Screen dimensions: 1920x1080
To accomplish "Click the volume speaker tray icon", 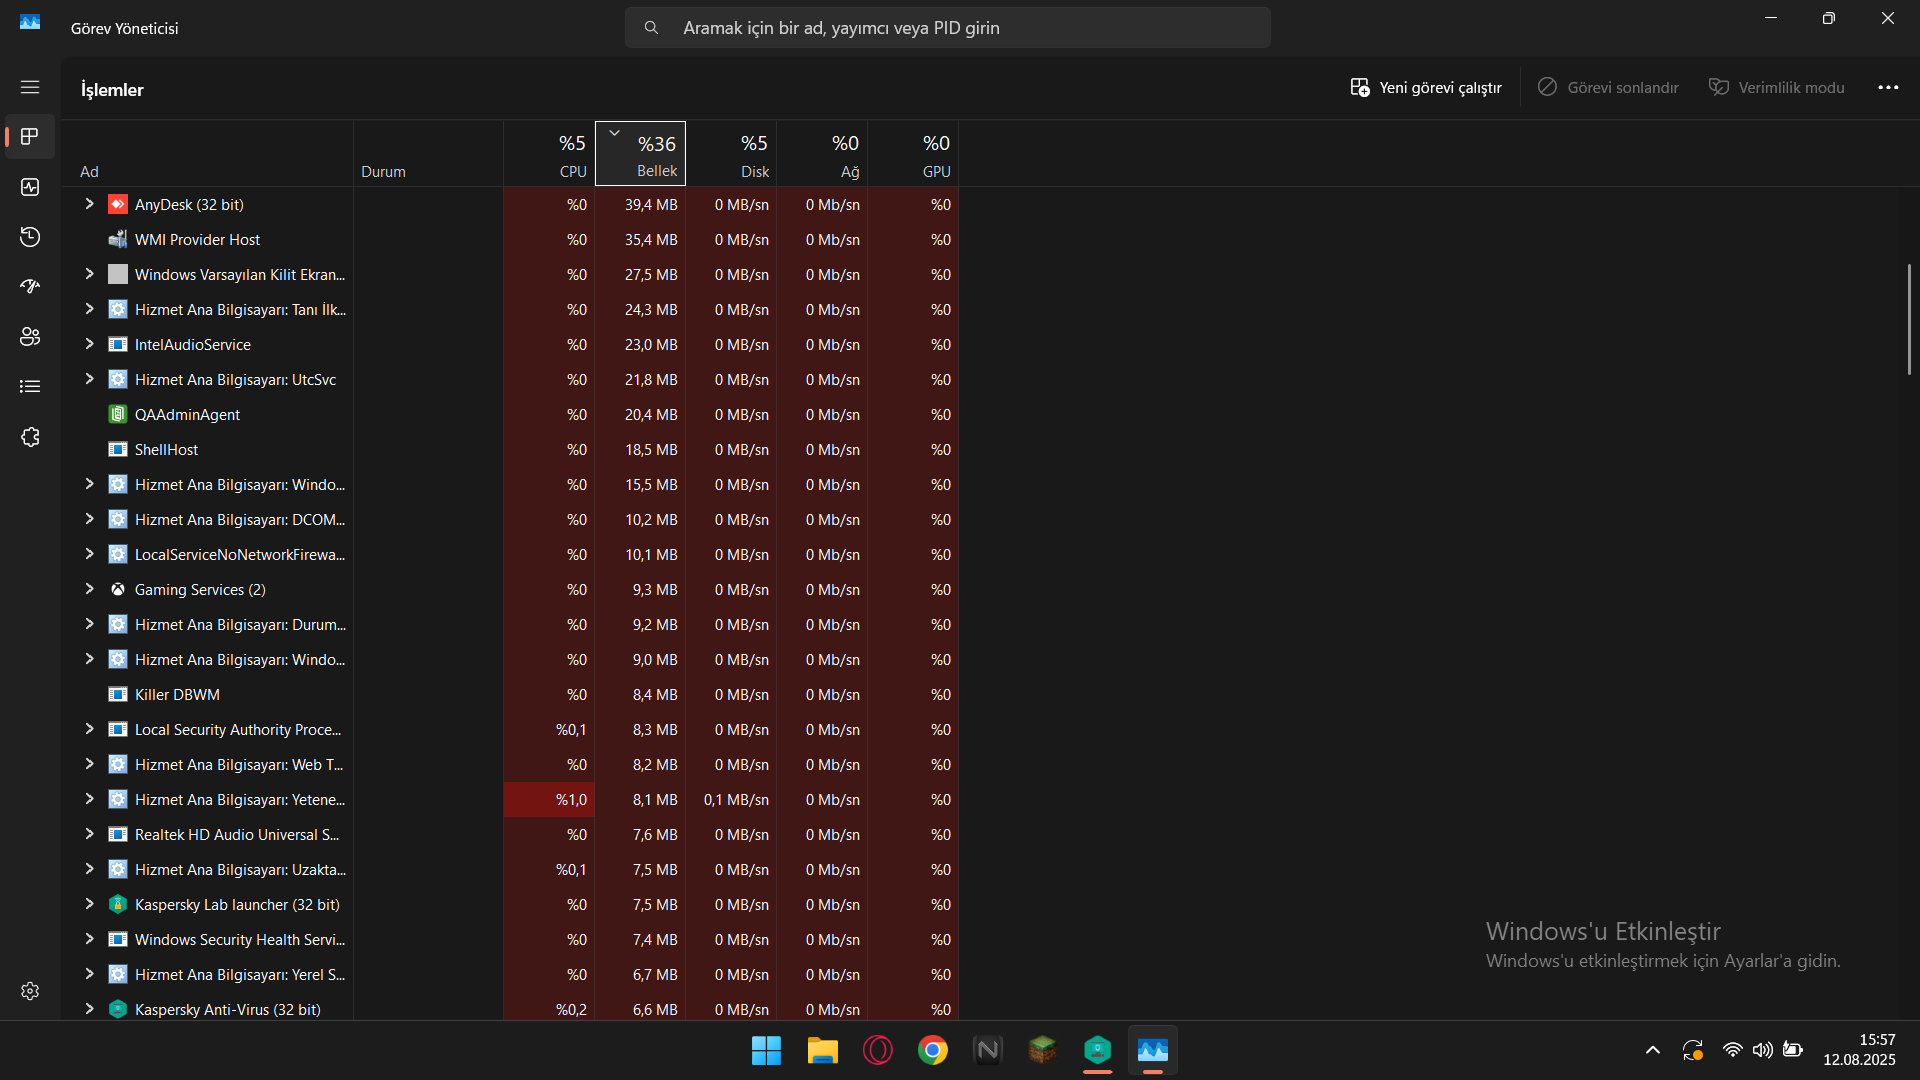I will click(1762, 1050).
